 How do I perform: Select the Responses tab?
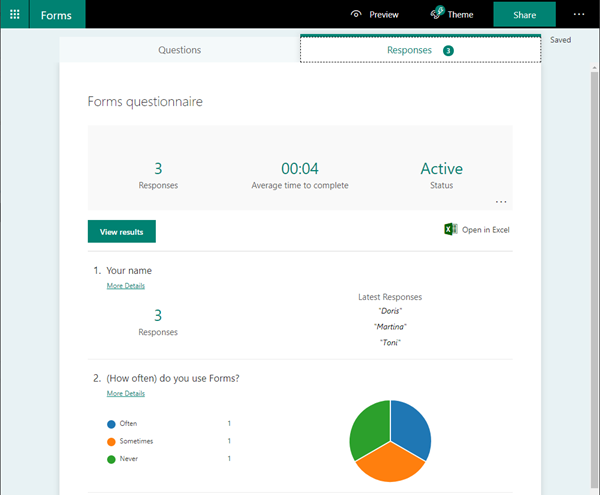421,50
